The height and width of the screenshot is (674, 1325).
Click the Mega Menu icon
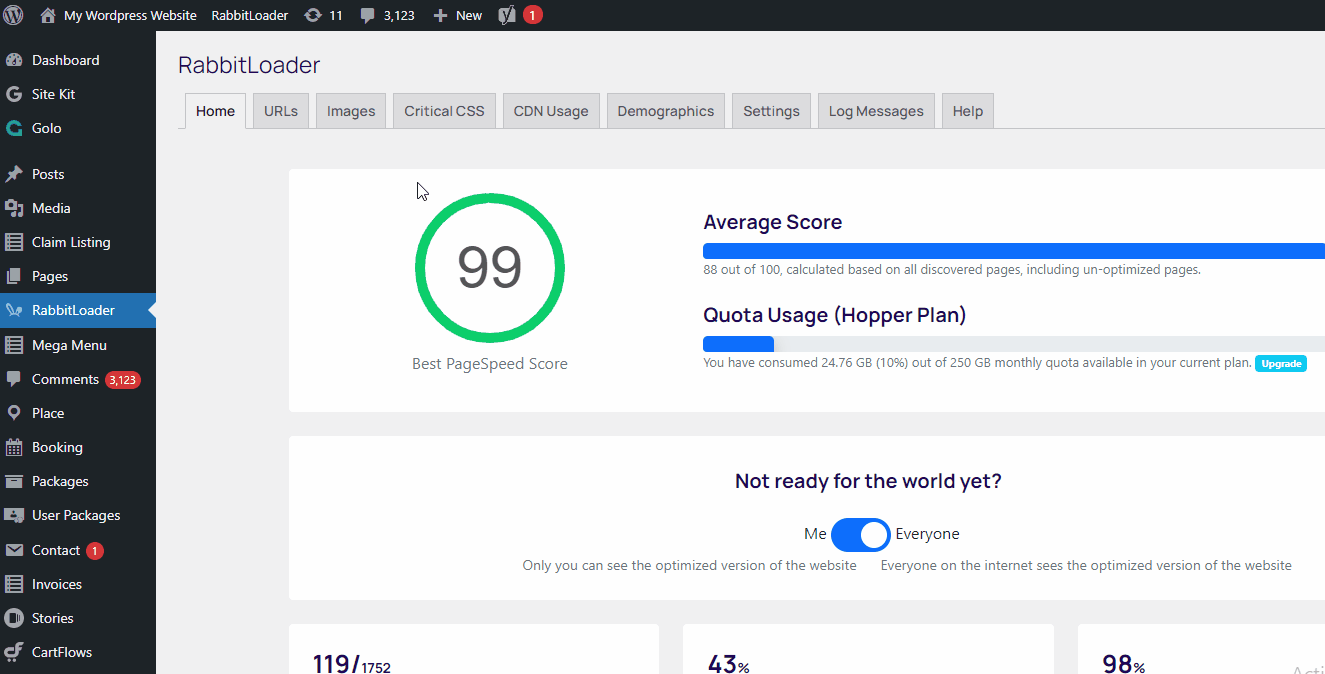tap(14, 345)
